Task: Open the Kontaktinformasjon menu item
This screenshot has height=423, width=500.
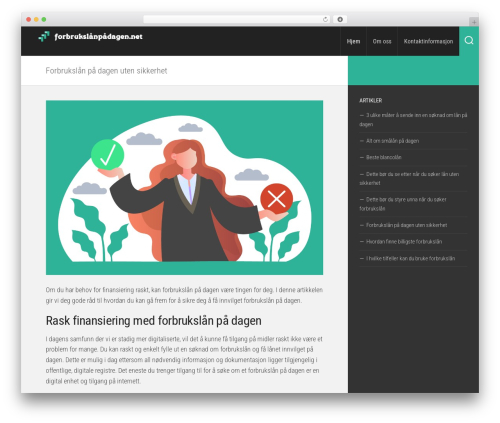Action: (x=428, y=41)
